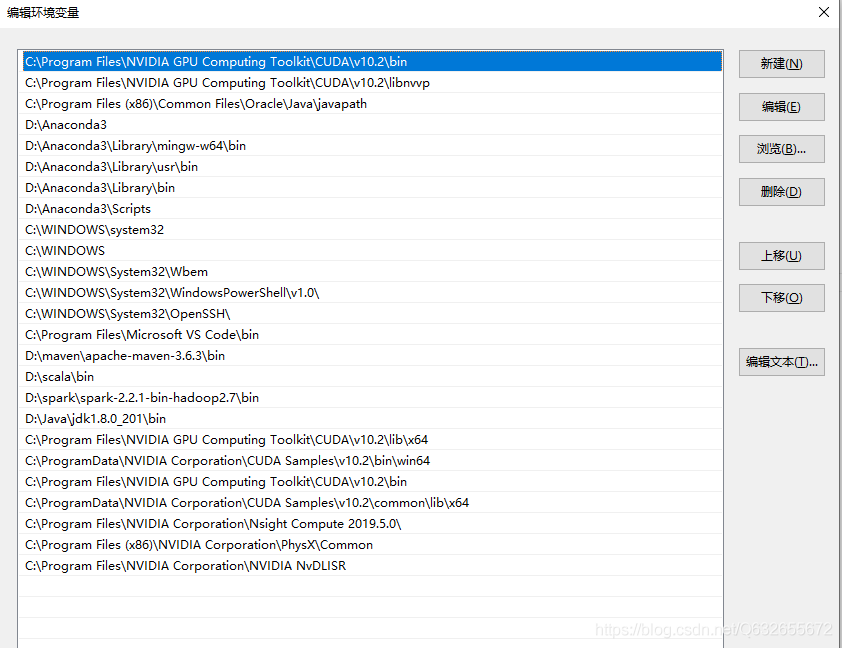Select the plain C:\WINDOWS entry

372,250
